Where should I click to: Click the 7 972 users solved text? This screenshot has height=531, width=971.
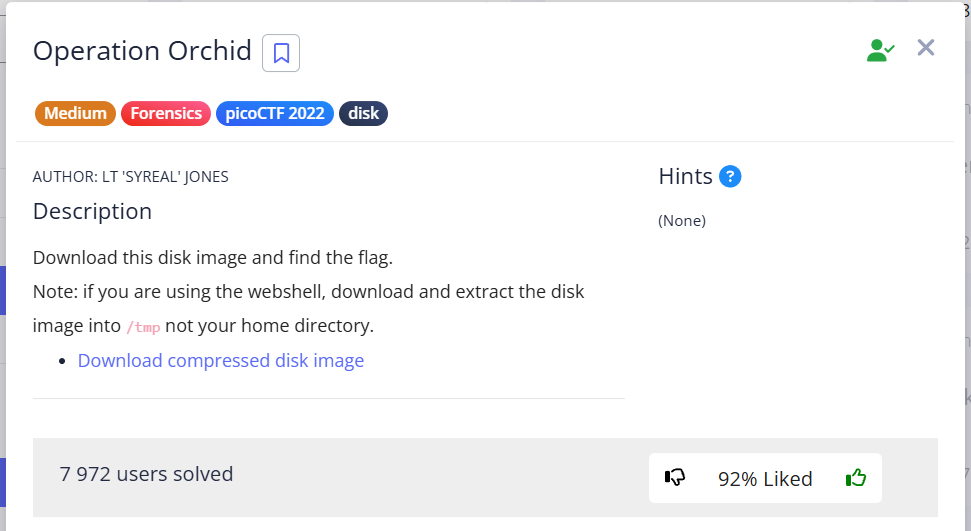point(146,474)
